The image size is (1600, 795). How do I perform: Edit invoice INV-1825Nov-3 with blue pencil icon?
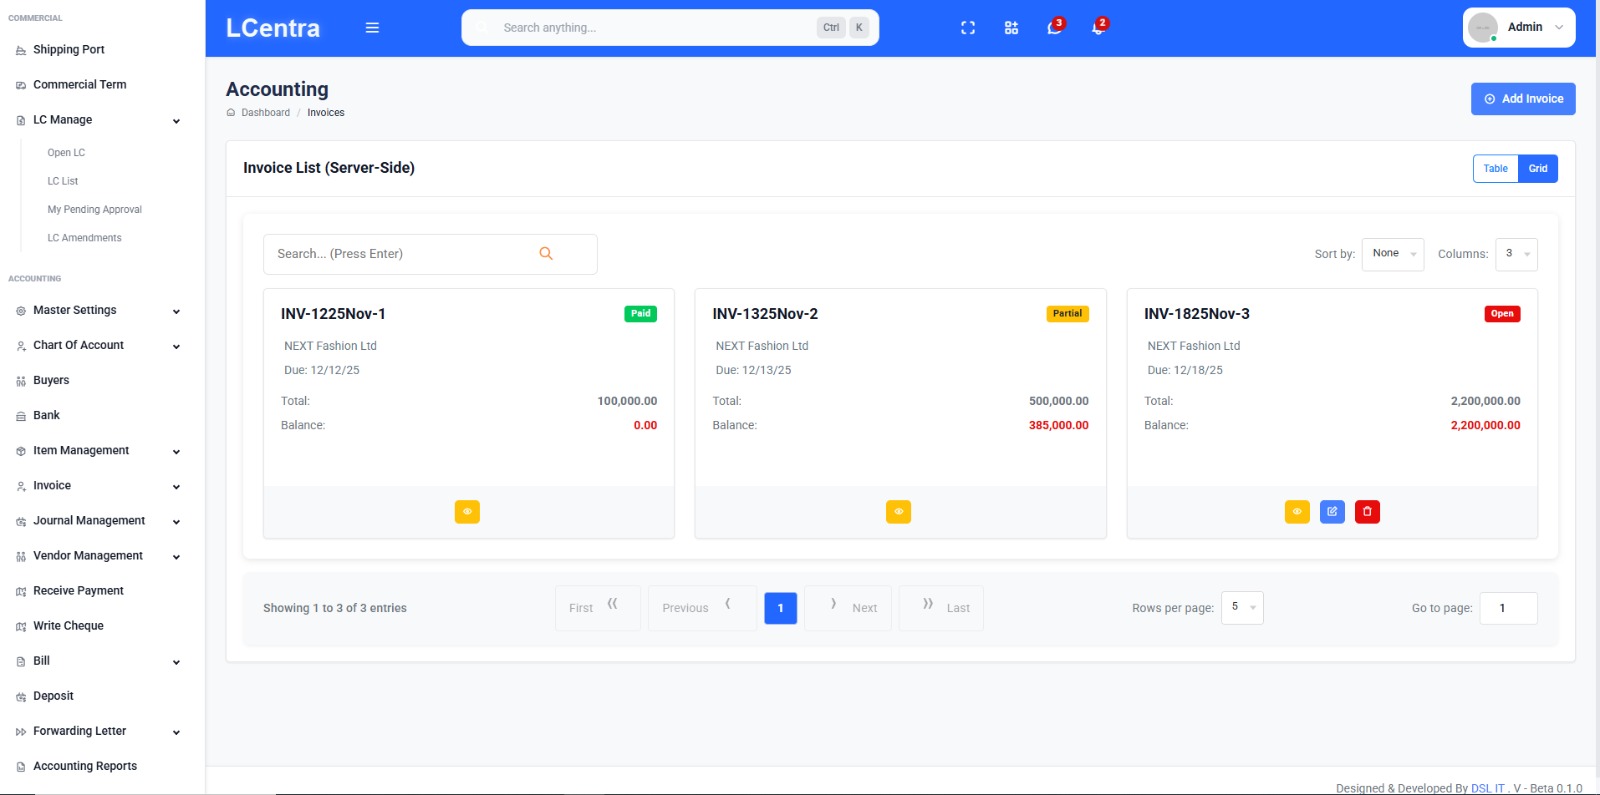[1332, 512]
